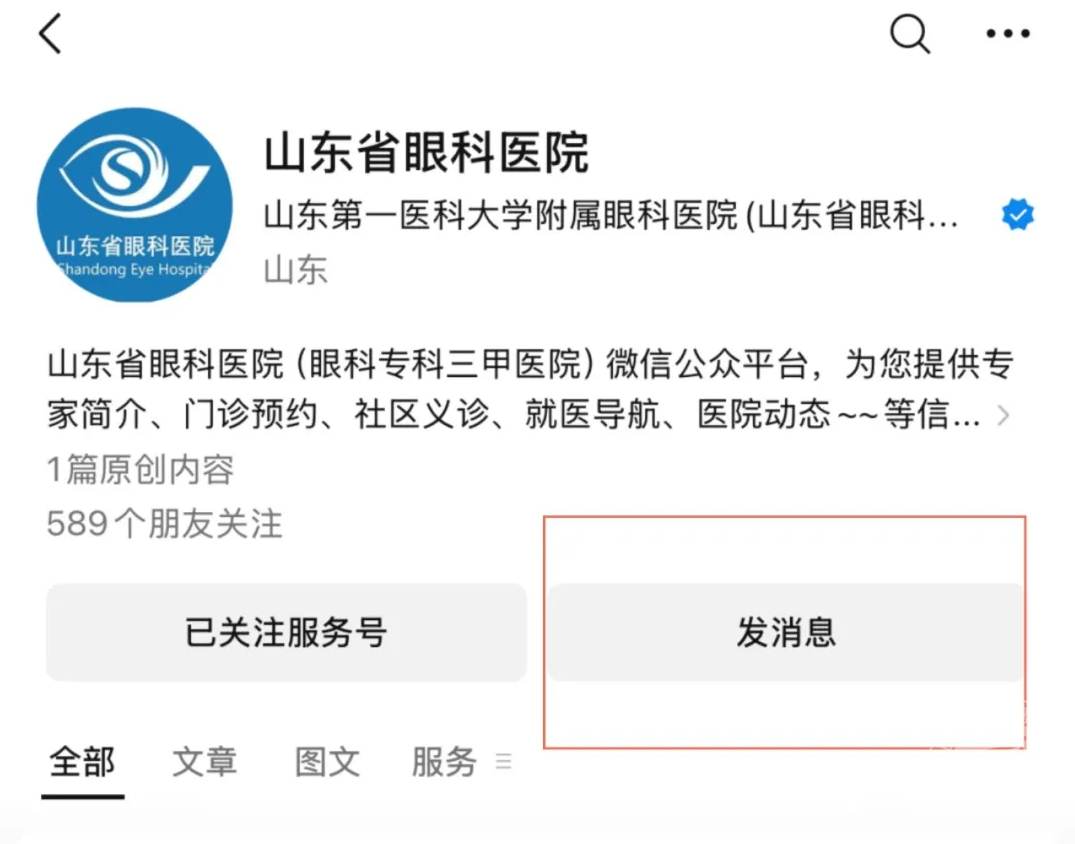Expand the account description with the chevron

[1004, 416]
